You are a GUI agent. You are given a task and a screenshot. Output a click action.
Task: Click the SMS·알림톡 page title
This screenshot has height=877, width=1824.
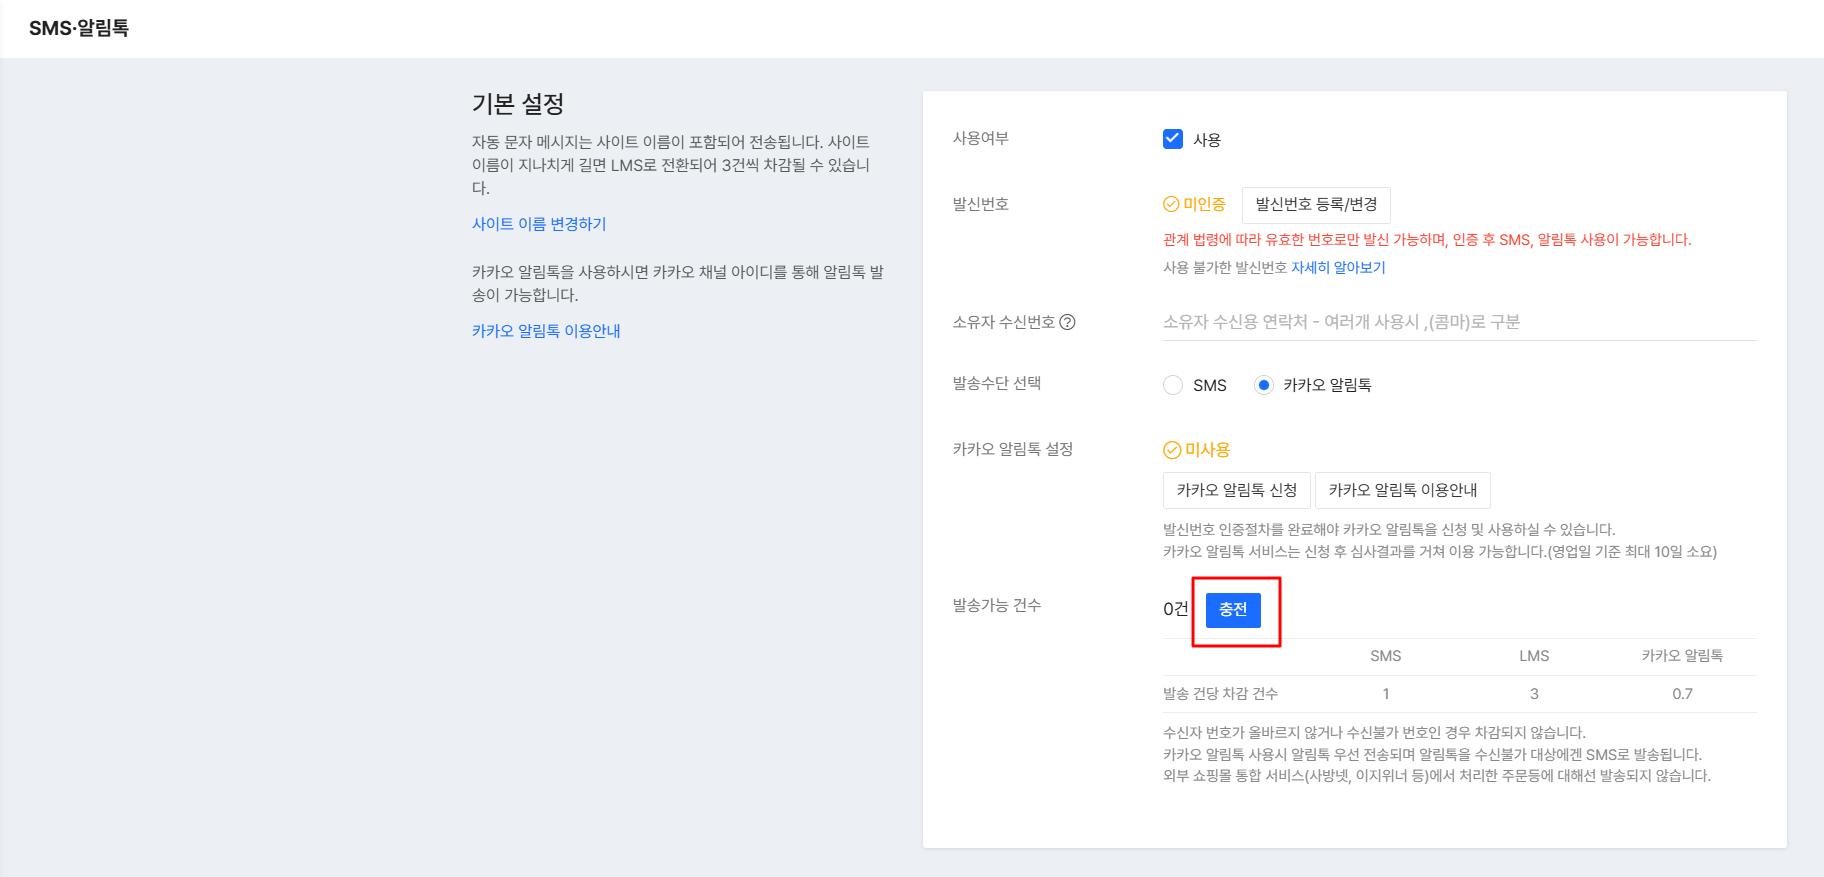coord(79,28)
